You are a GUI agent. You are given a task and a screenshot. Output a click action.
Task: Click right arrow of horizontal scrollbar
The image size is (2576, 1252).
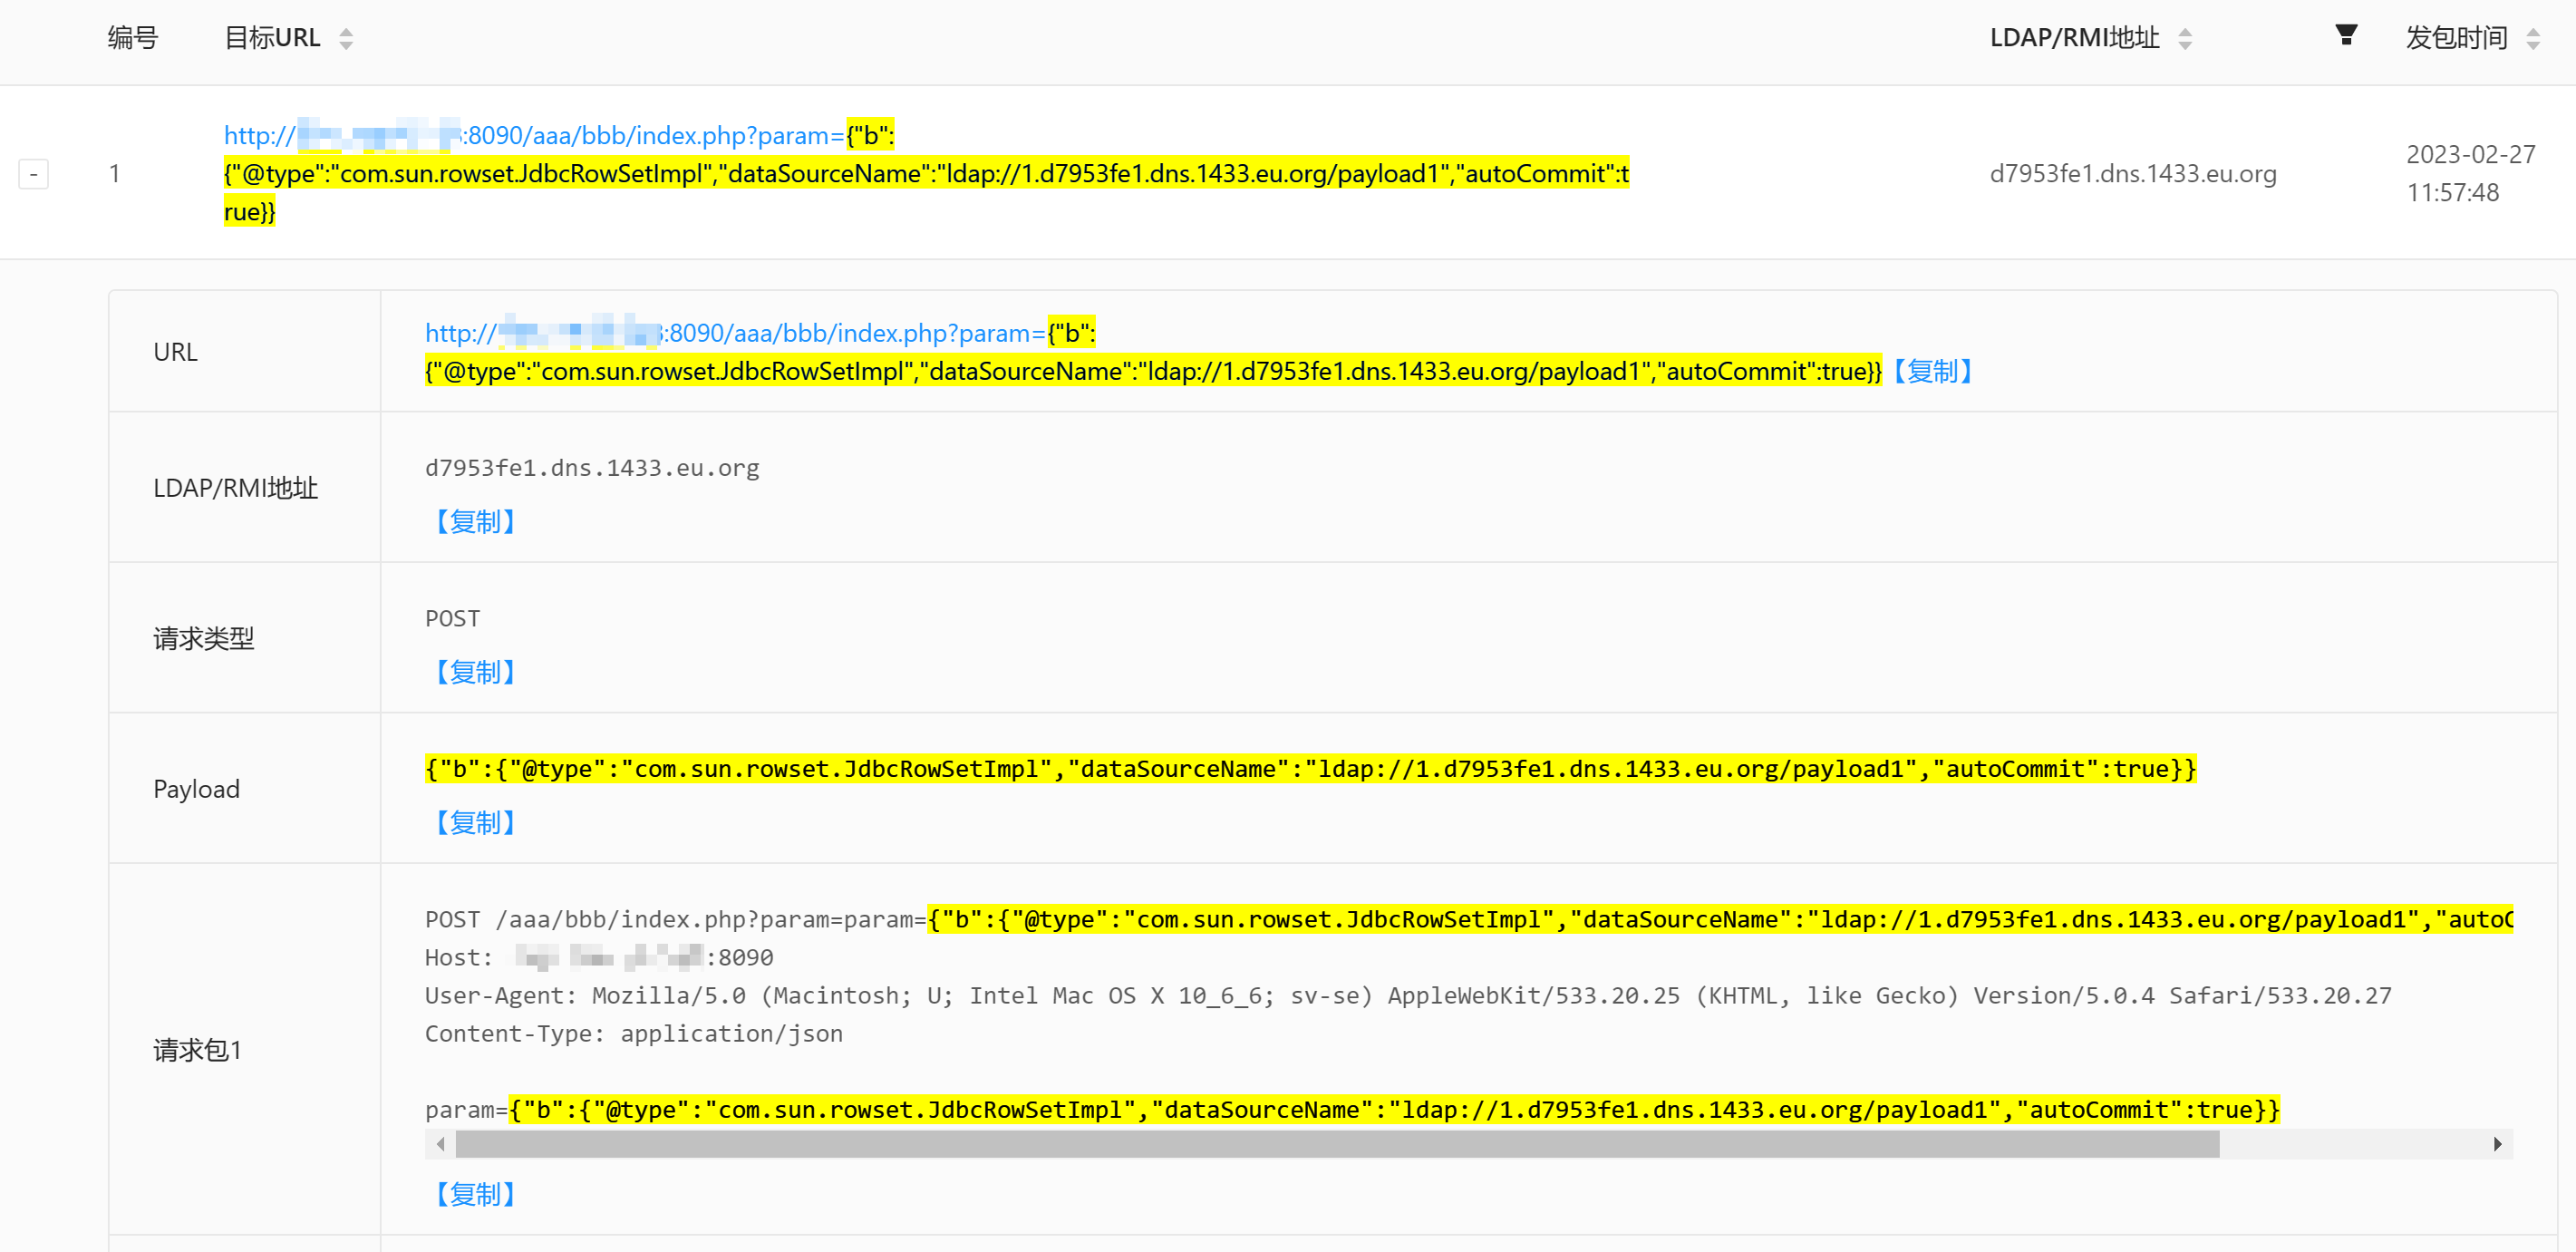2497,1144
